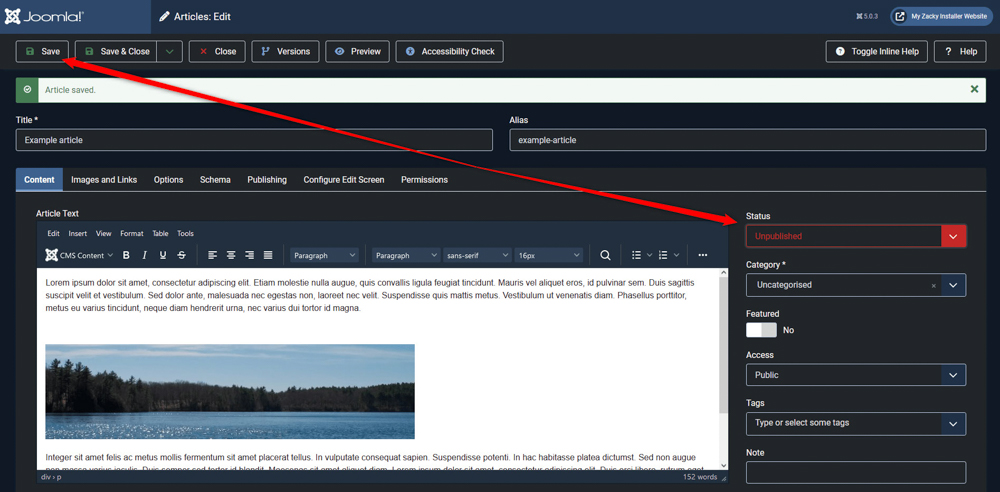
Task: Expand the Save & Close options arrow
Action: click(170, 52)
